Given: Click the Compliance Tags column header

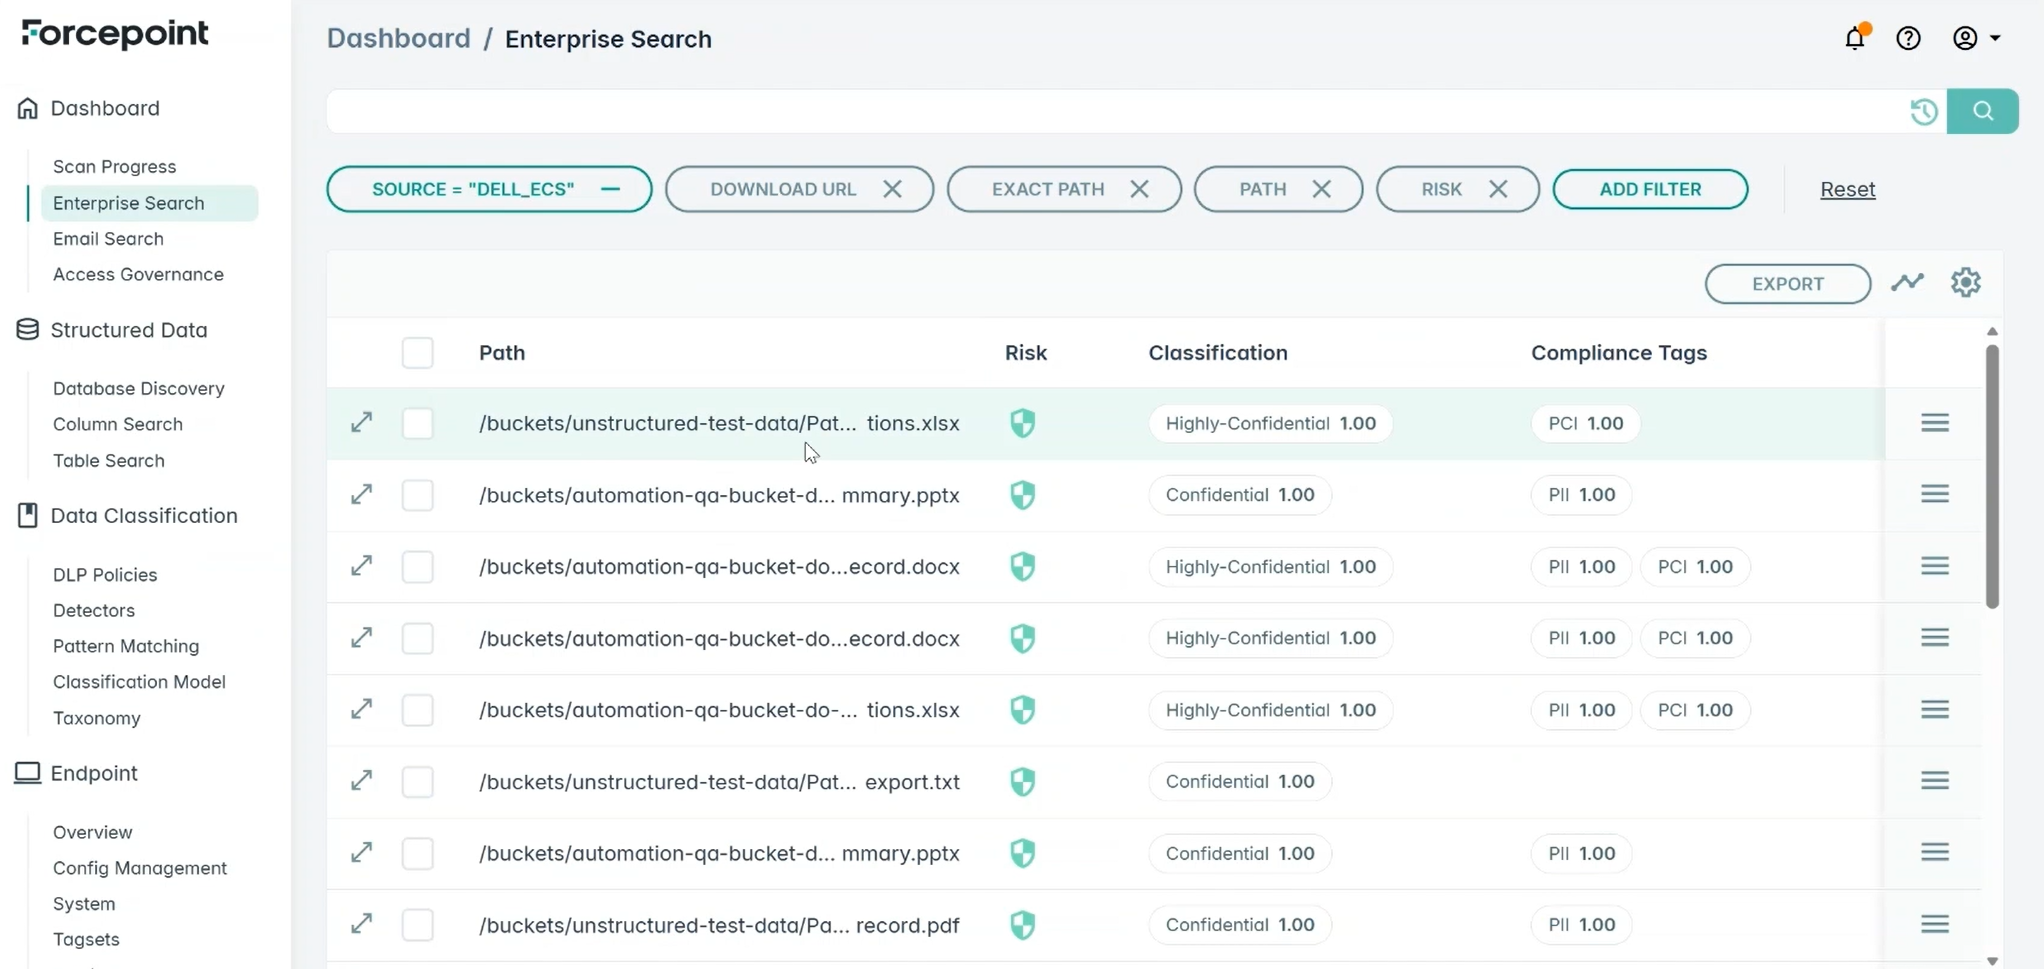Looking at the screenshot, I should coord(1619,353).
